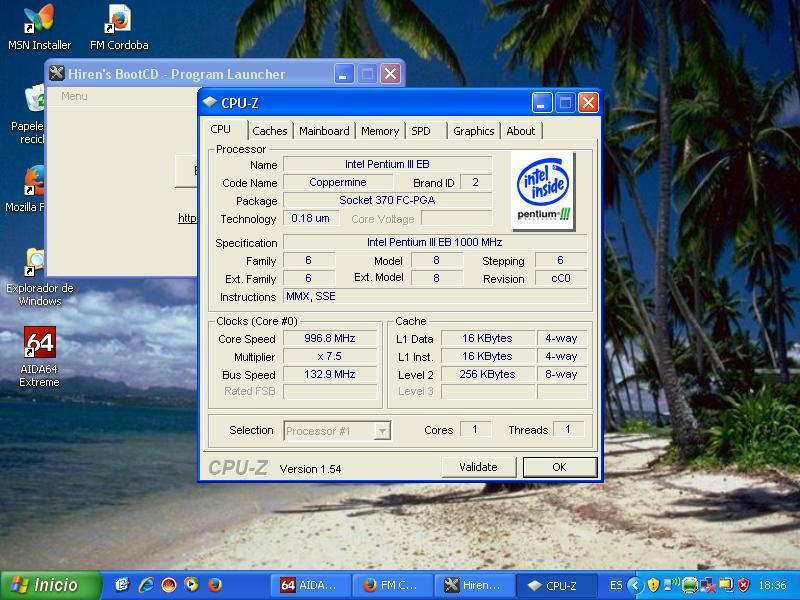This screenshot has height=600, width=800.
Task: Click the L1 Data 16 KBytes value
Action: click(488, 338)
